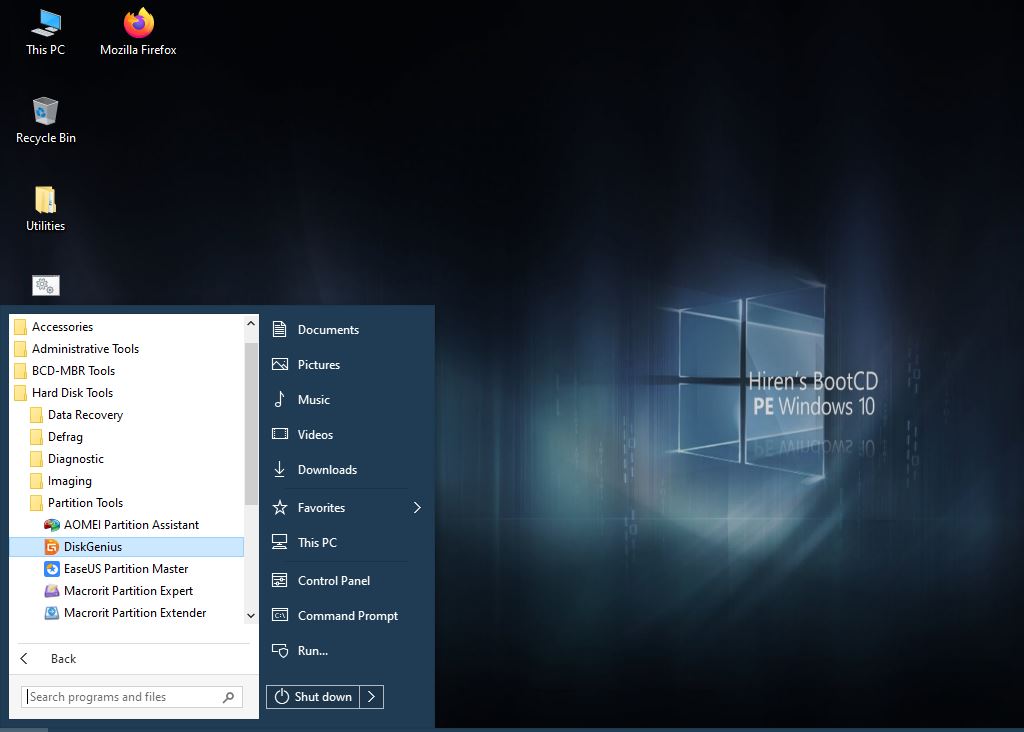Click the programs list scroll down arrow
The height and width of the screenshot is (732, 1024).
251,616
